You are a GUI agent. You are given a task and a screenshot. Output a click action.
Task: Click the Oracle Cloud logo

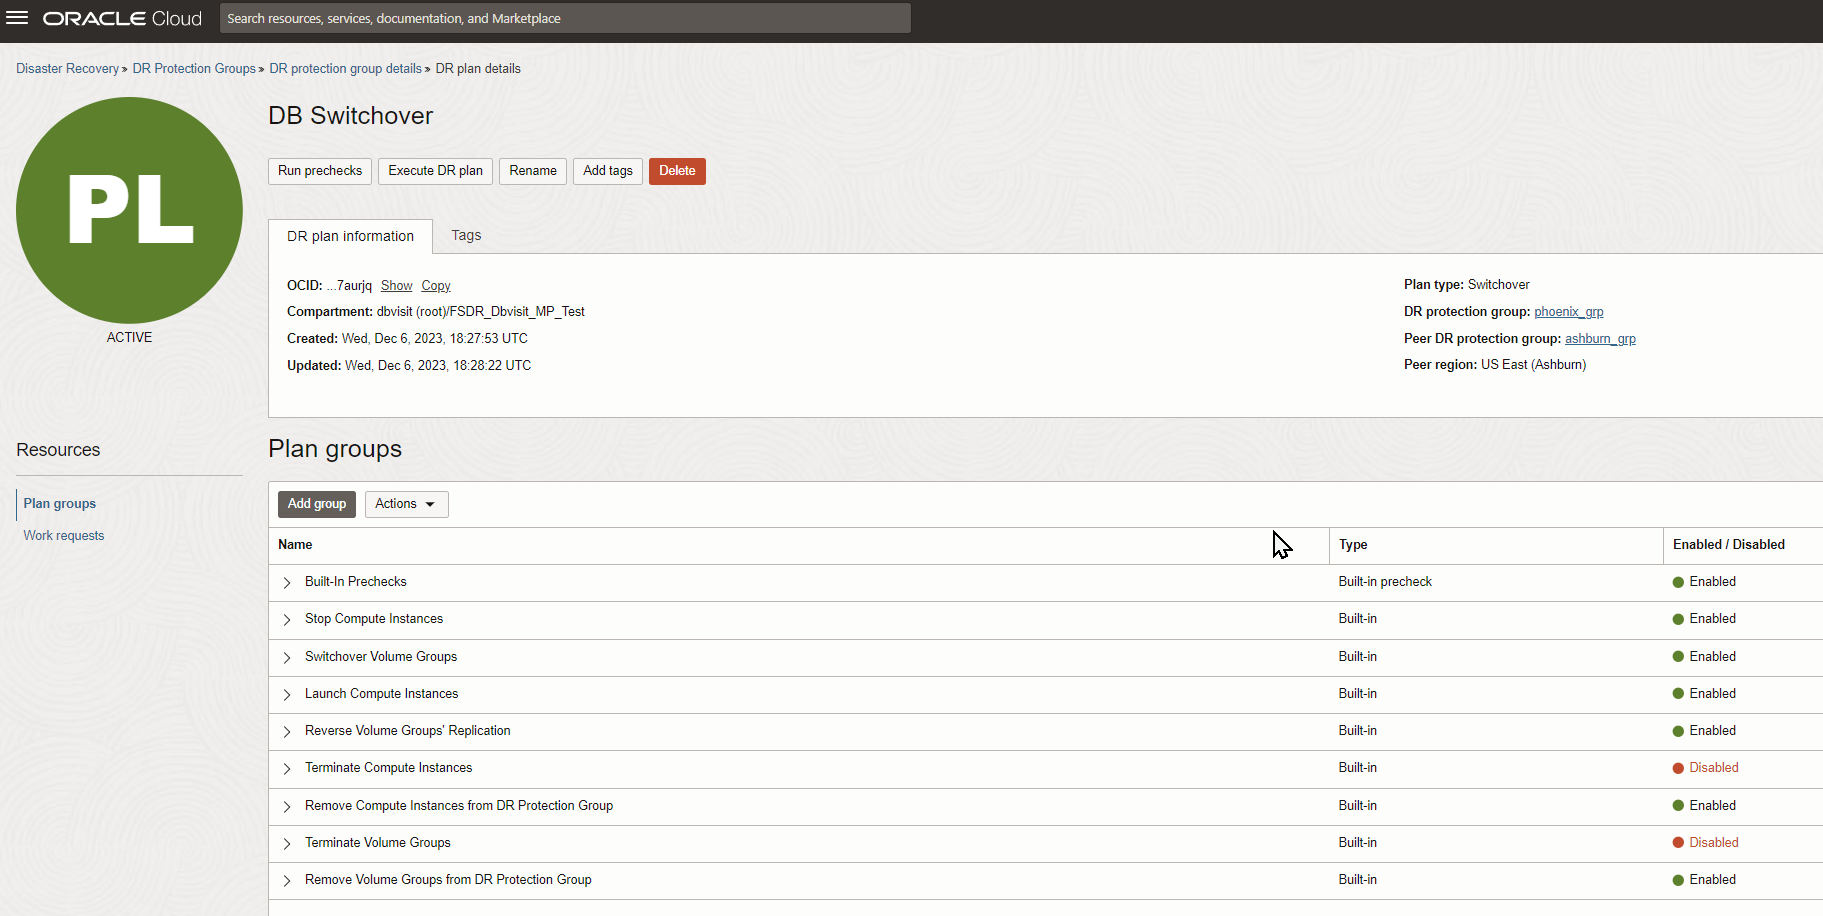(x=122, y=19)
